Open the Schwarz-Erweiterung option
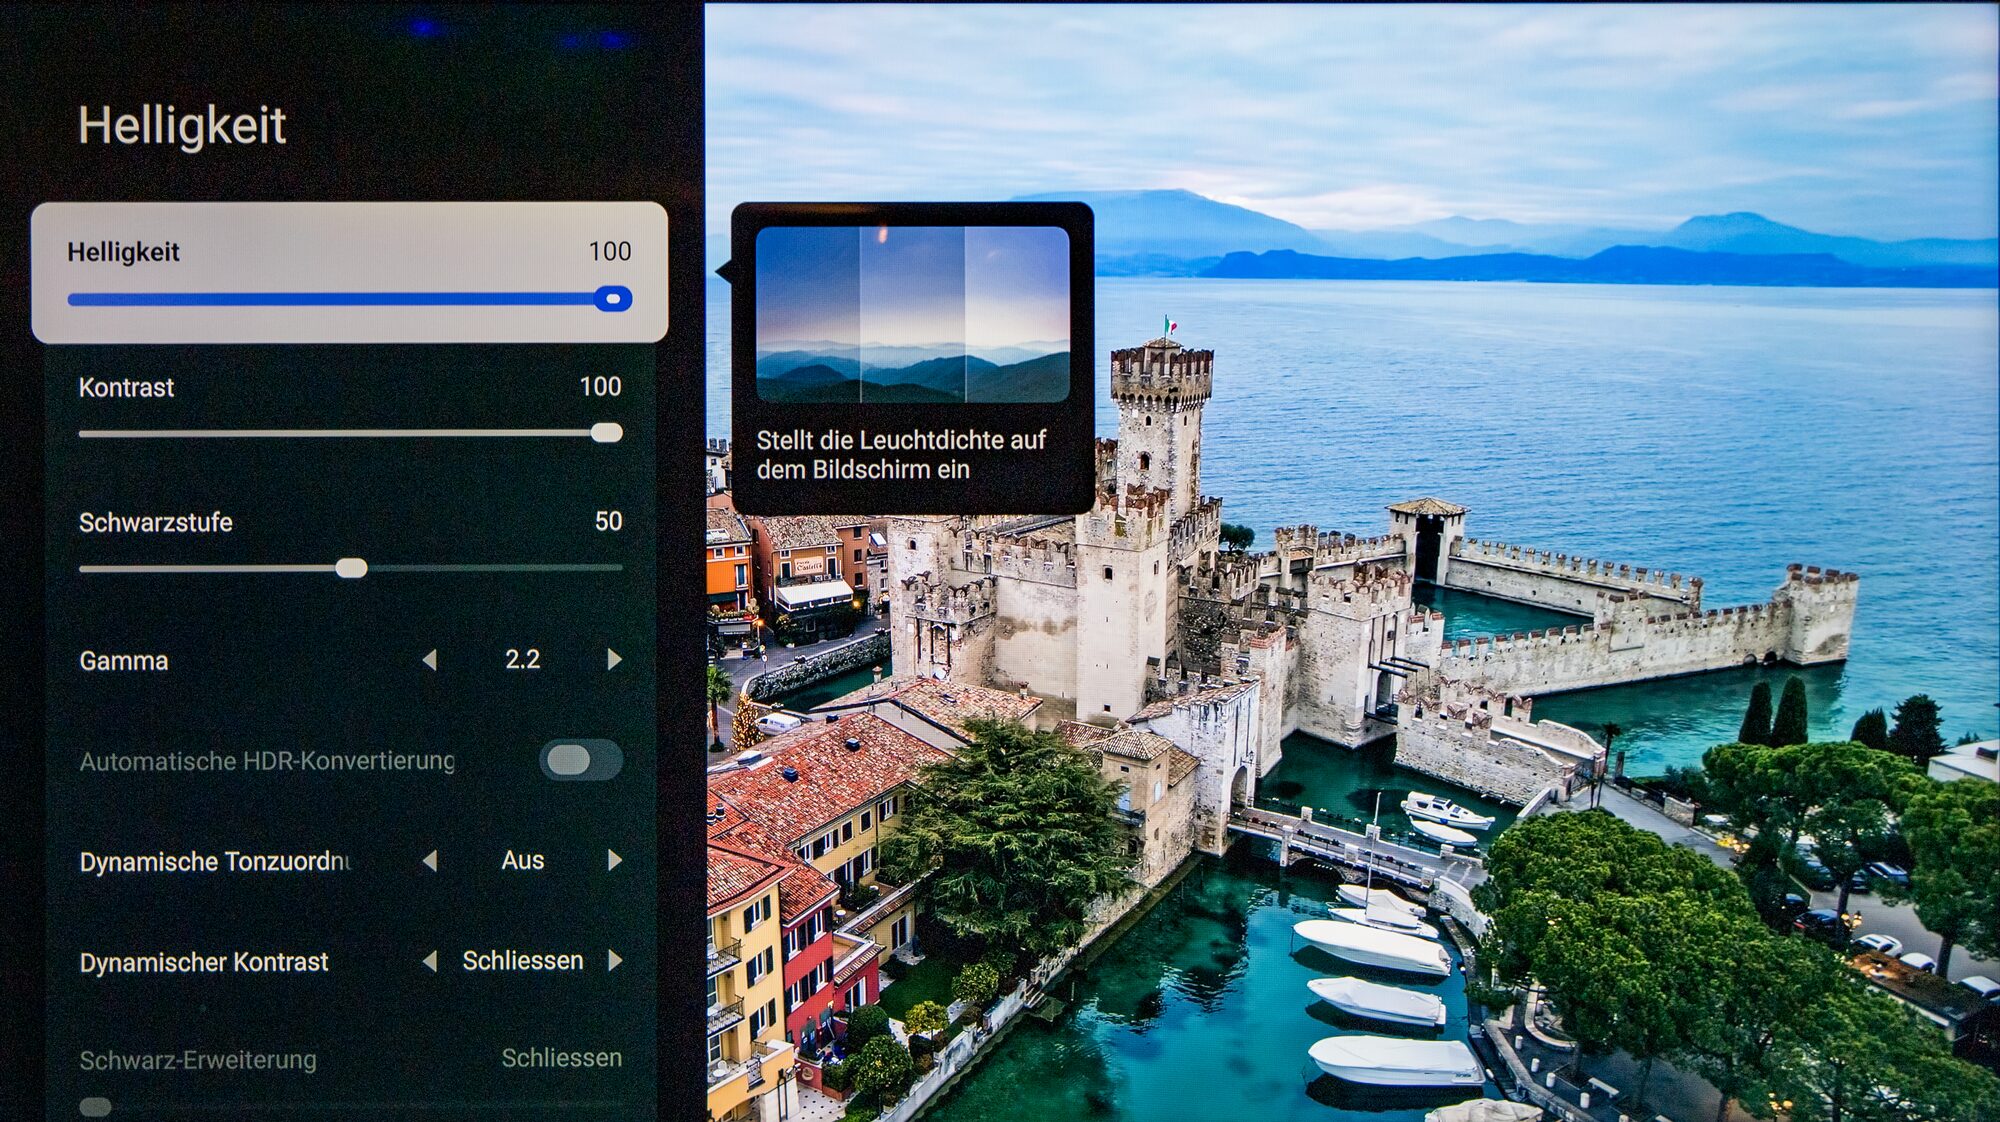This screenshot has height=1122, width=2000. click(198, 1060)
